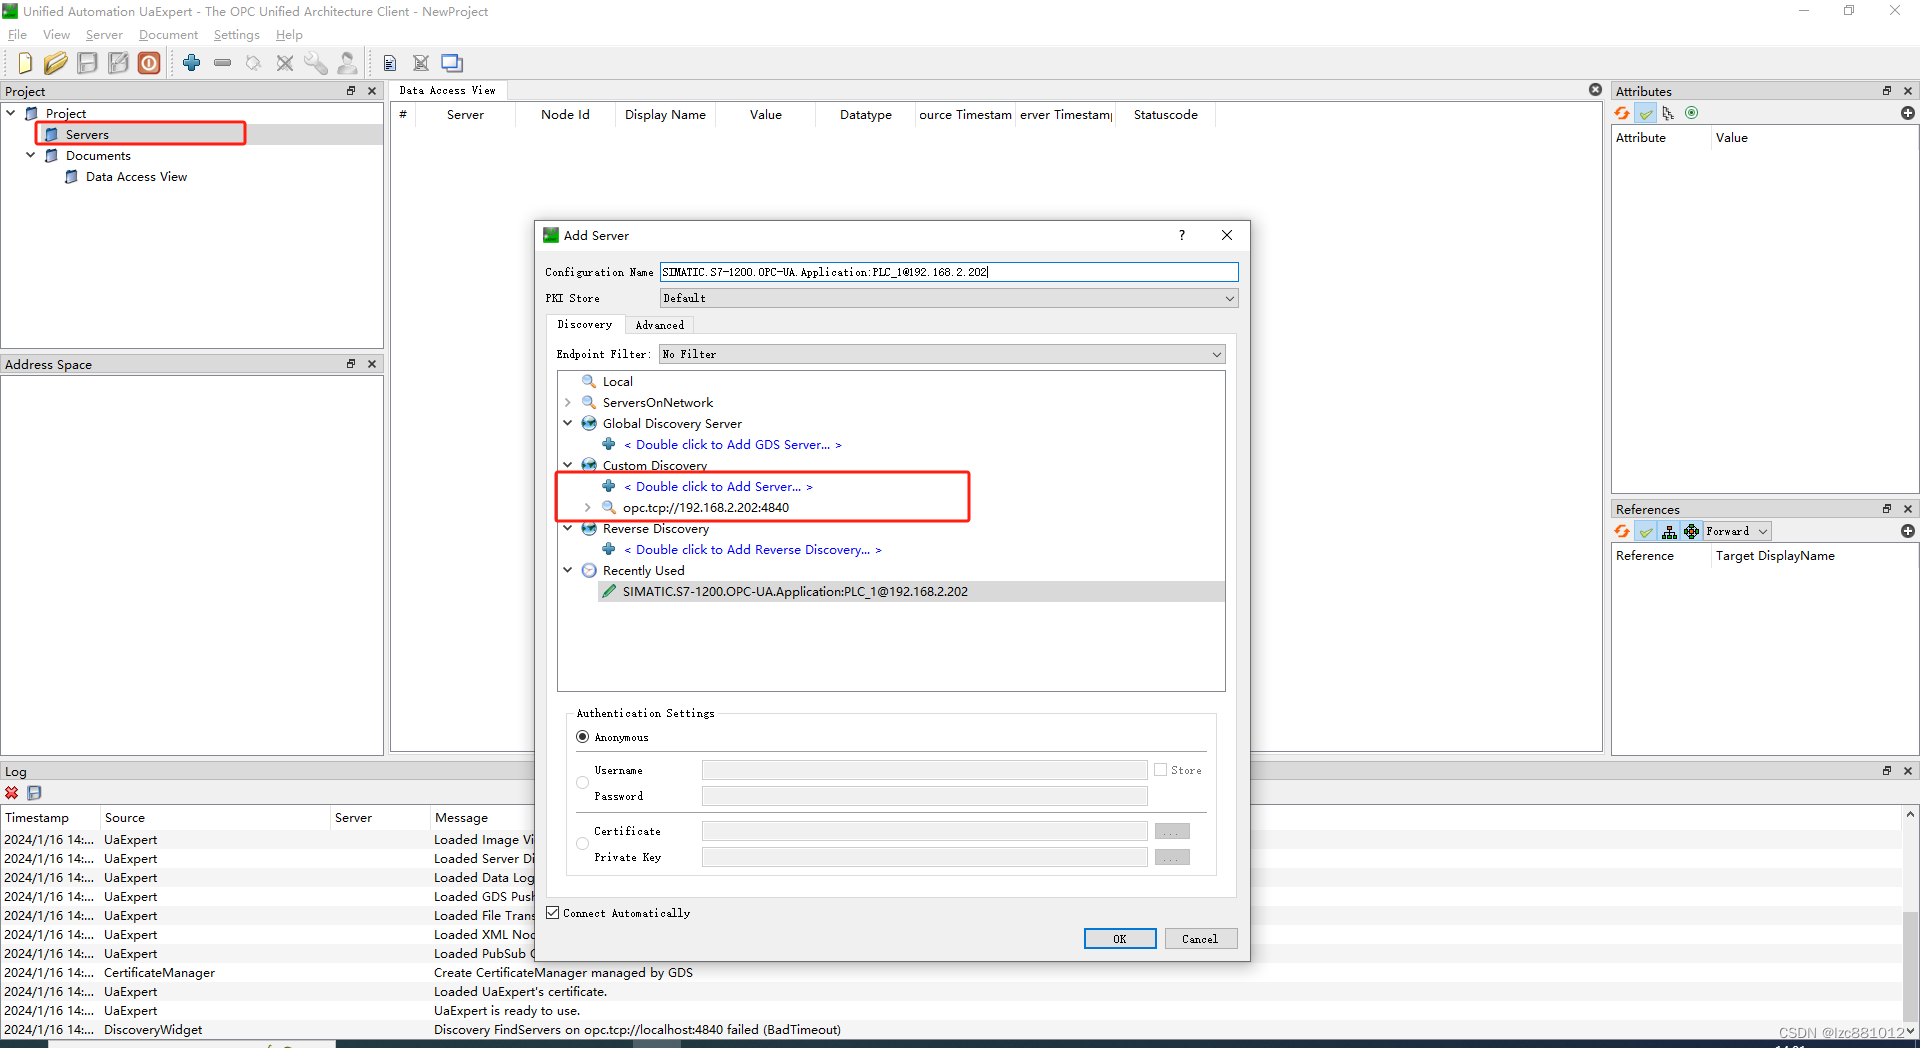Click the Open Project folder icon
Screen dimensions: 1920x1048
click(x=56, y=63)
